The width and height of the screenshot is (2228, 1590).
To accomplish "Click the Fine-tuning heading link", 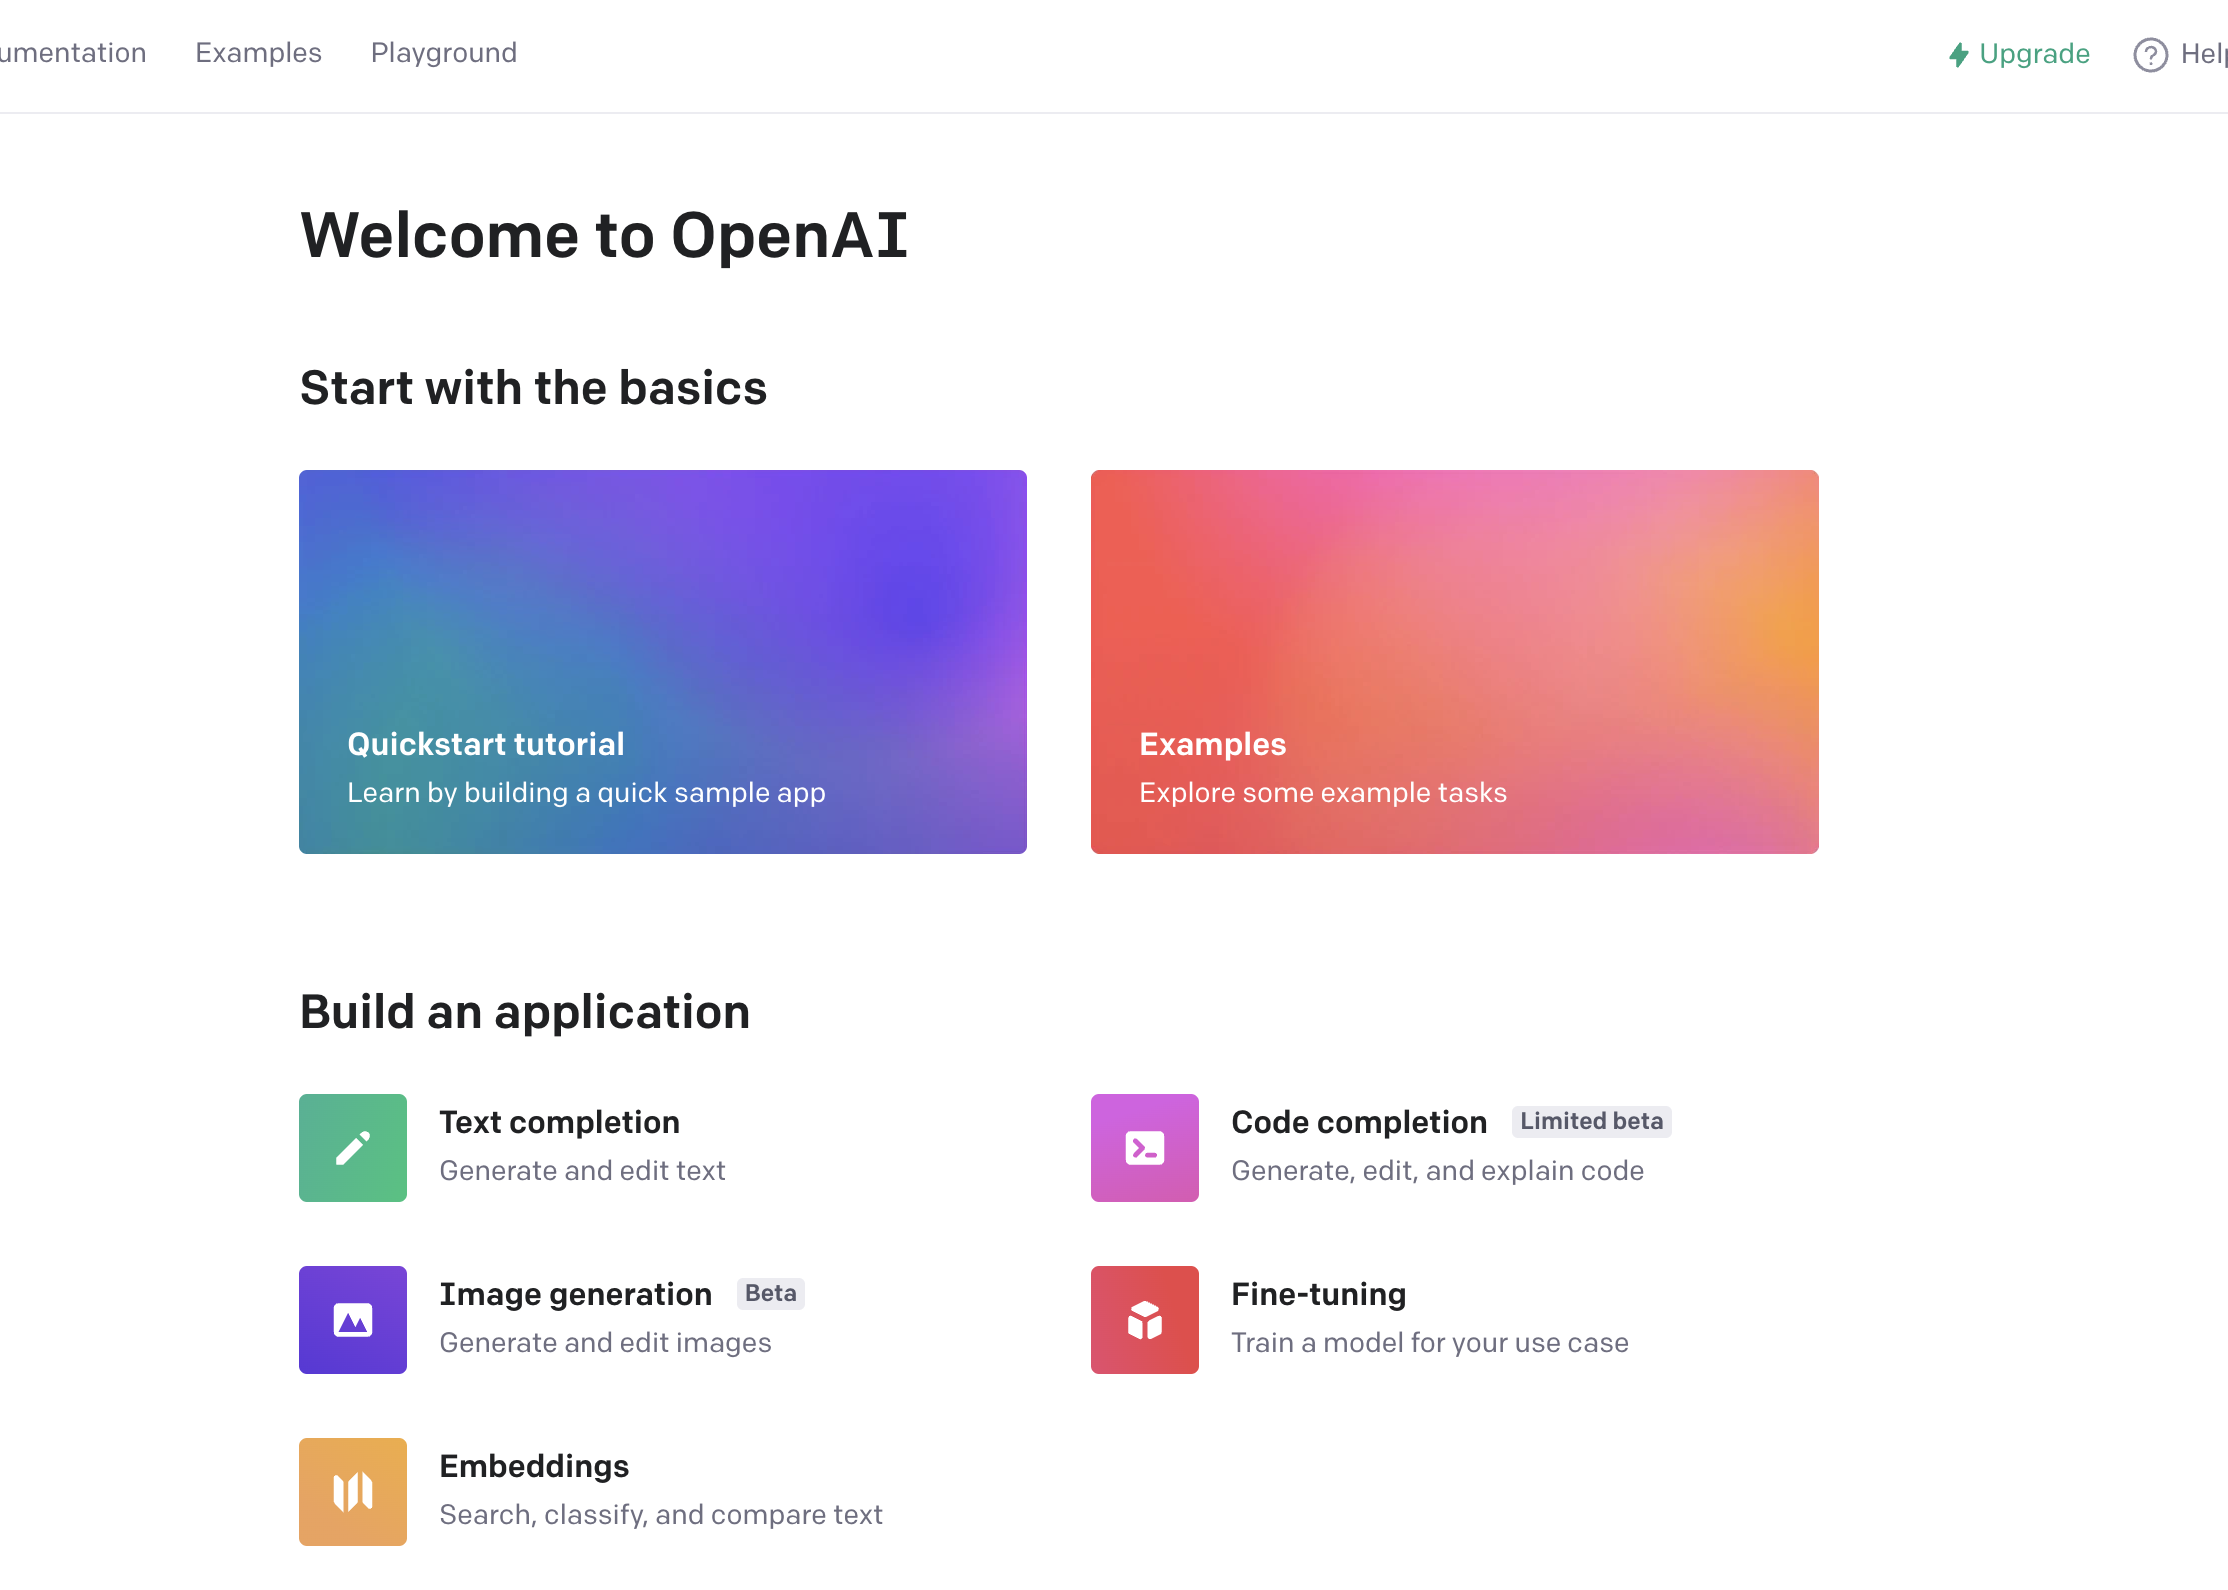I will point(1318,1294).
